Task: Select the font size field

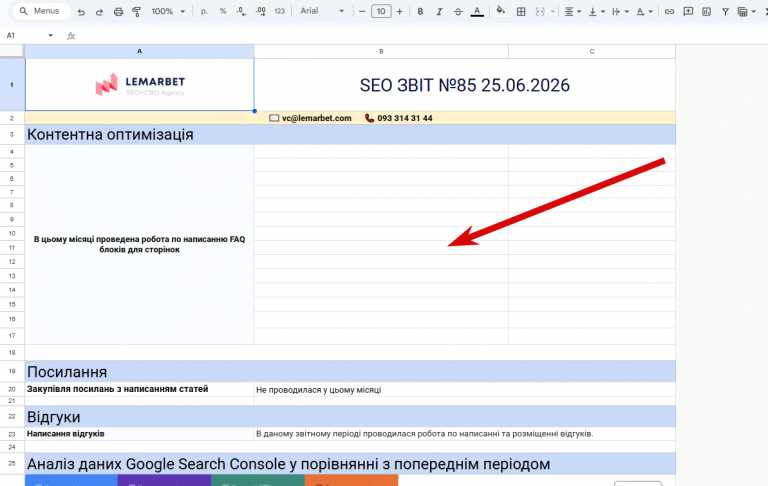Action: pyautogui.click(x=381, y=11)
